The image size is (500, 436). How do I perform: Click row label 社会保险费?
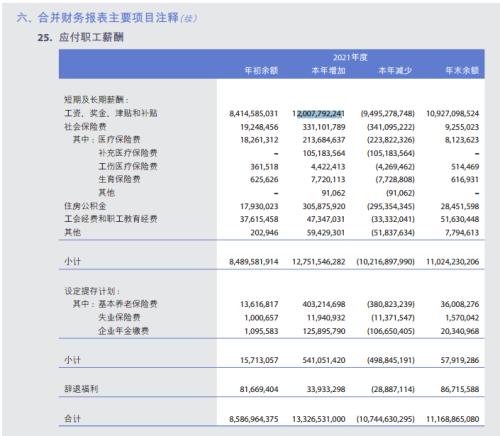click(x=85, y=127)
